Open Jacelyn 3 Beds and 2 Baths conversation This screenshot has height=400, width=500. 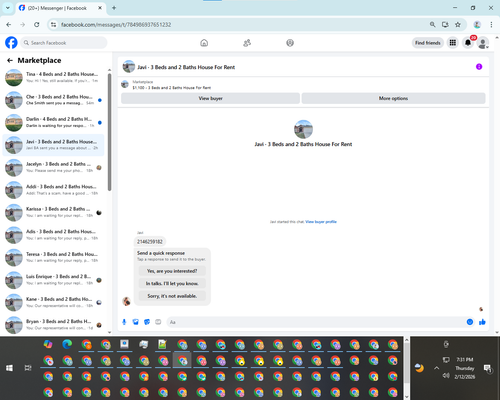(53, 167)
